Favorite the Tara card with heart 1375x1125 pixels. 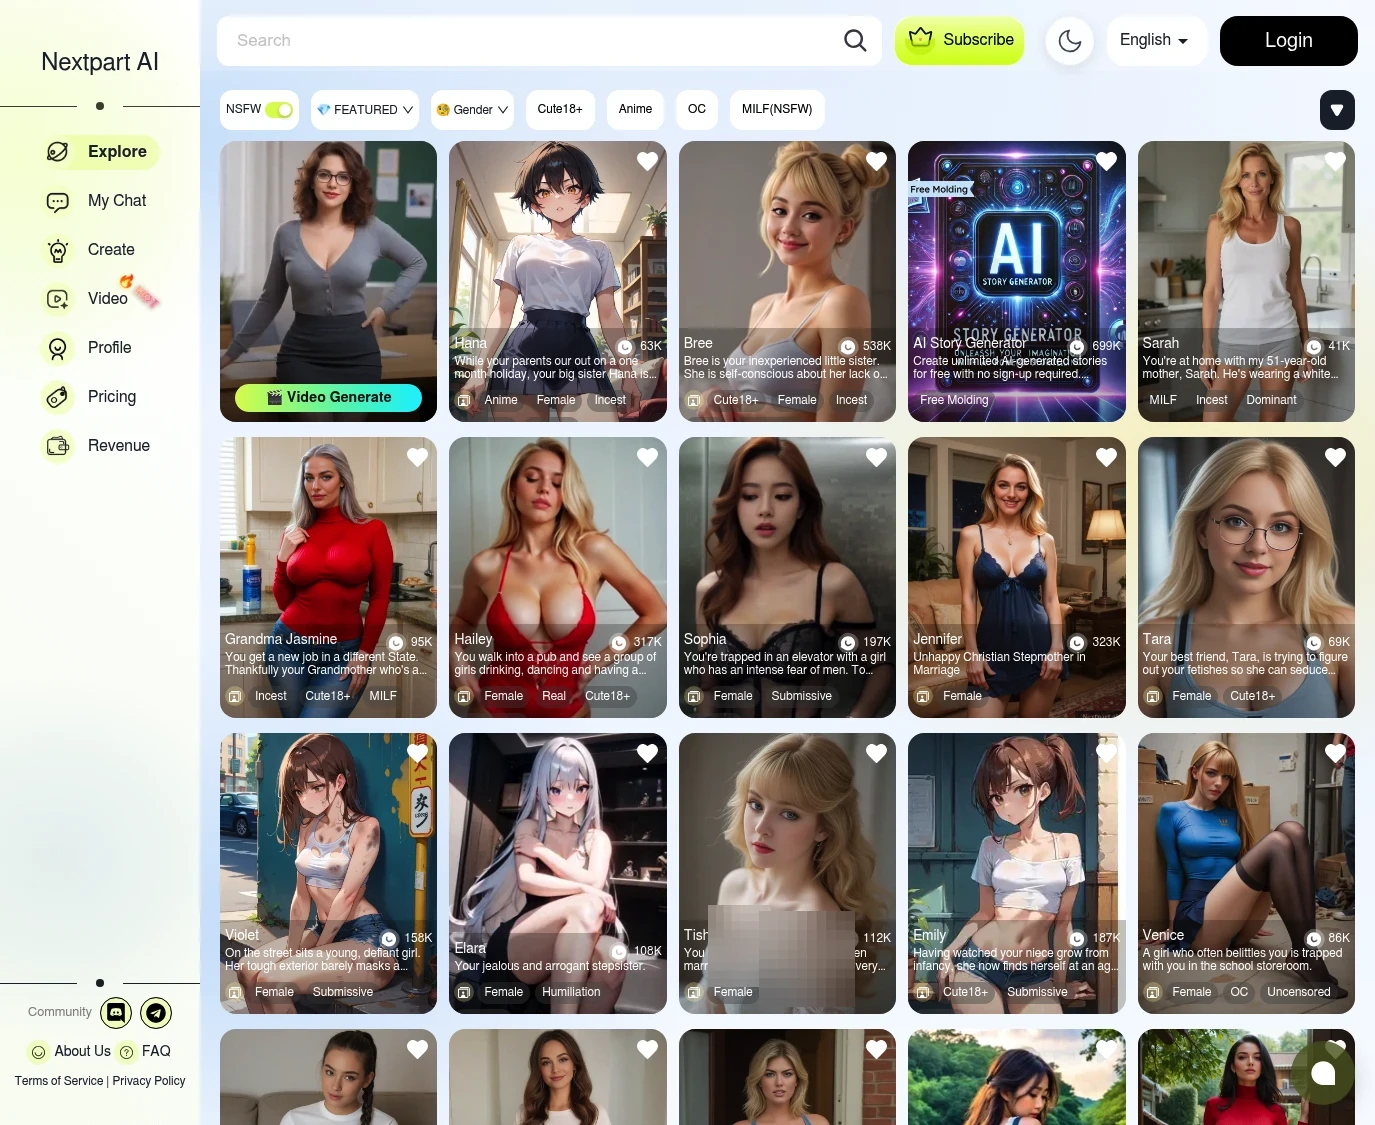tap(1335, 457)
